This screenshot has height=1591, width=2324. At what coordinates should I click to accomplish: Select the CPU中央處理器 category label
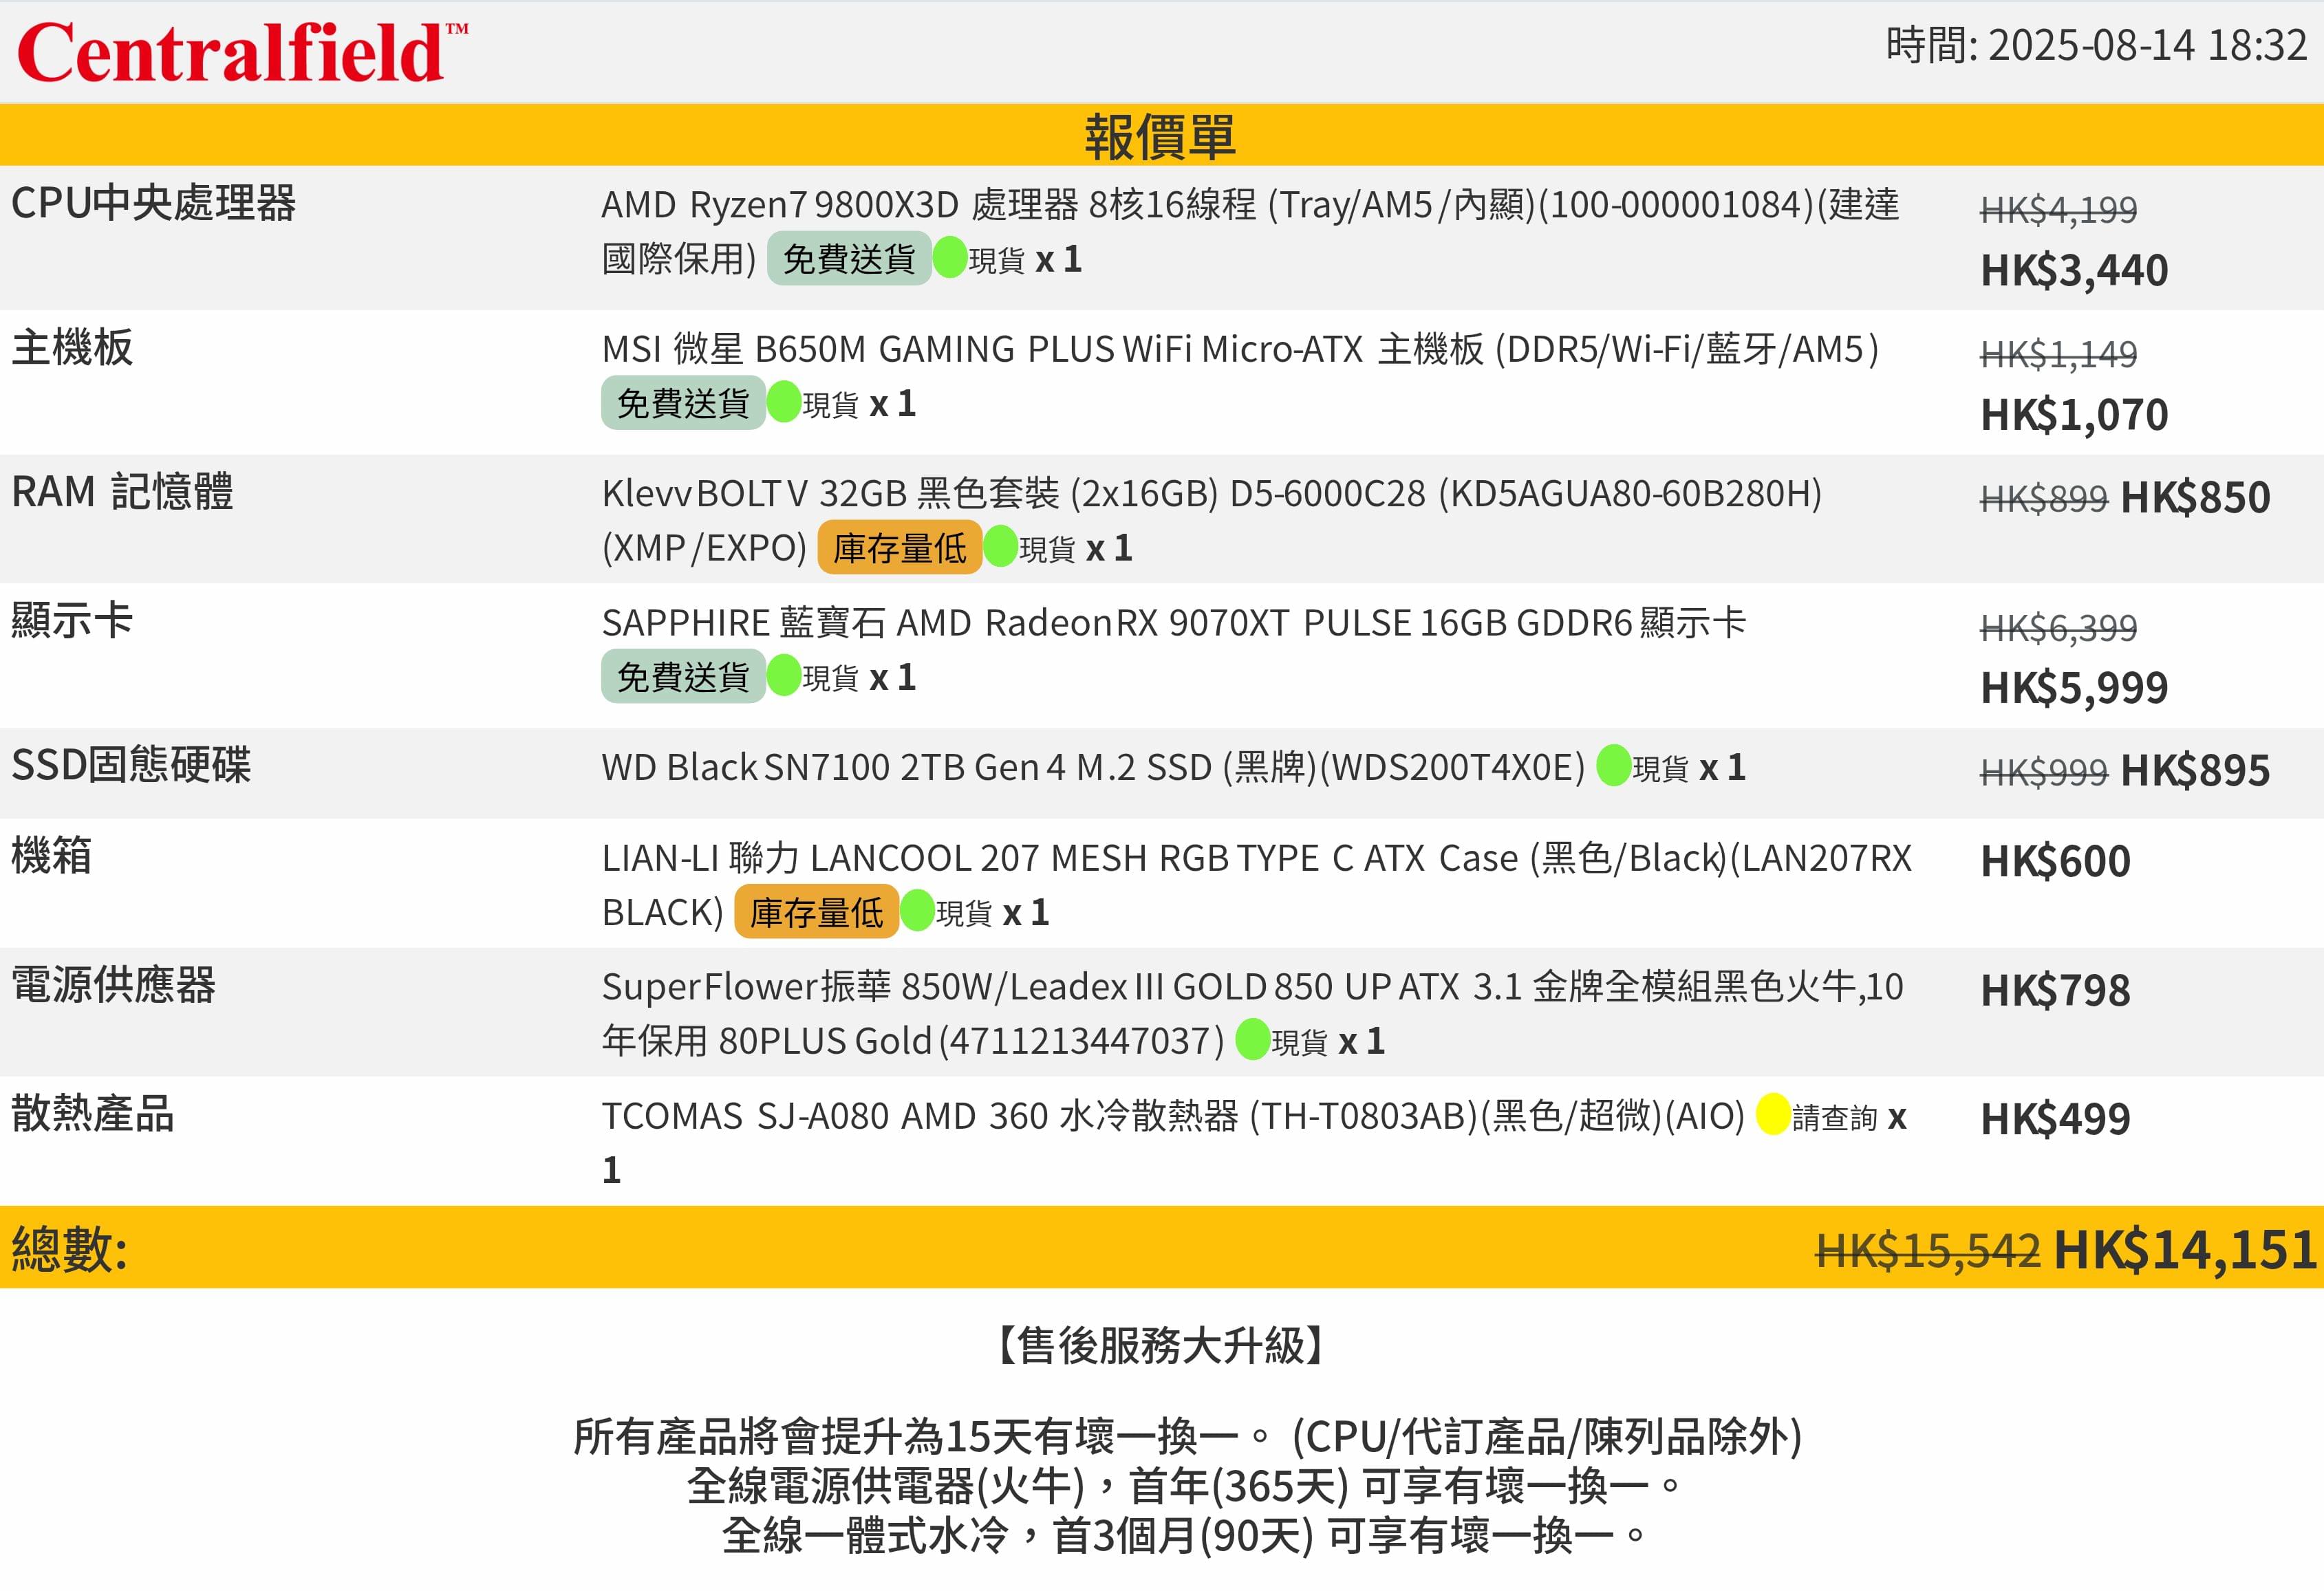pos(153,203)
